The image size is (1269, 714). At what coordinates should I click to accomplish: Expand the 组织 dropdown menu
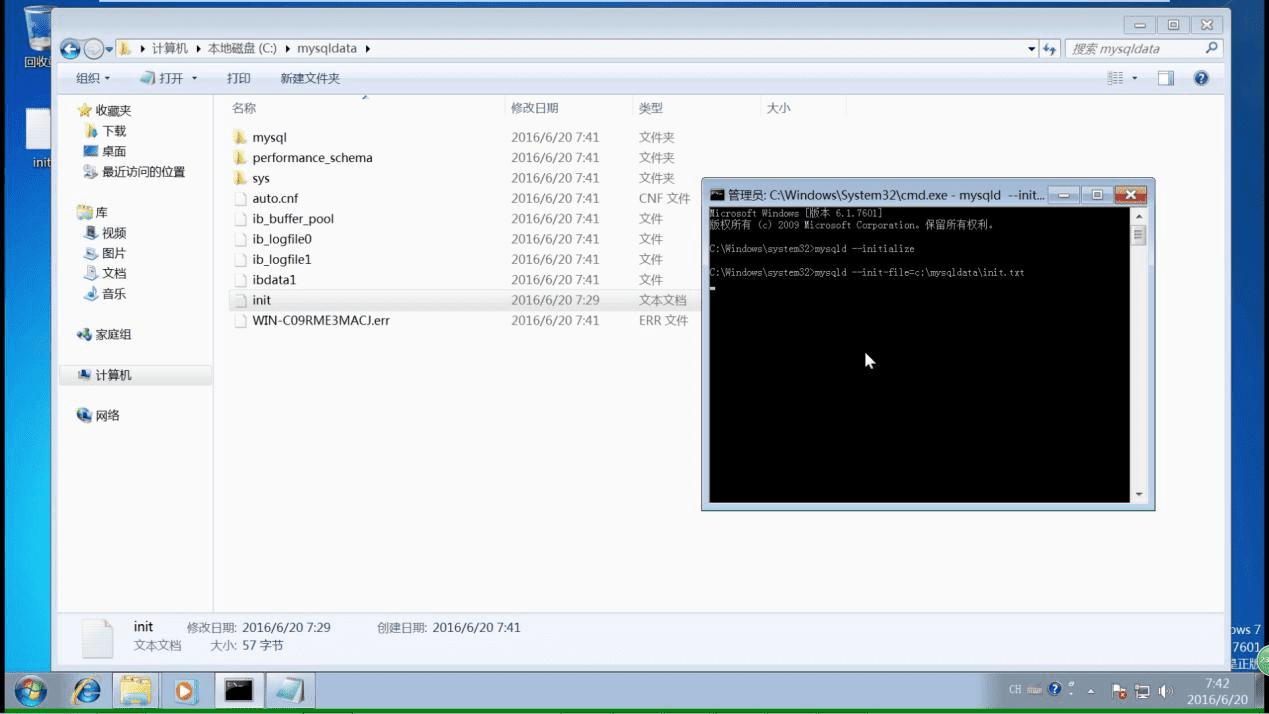click(92, 78)
